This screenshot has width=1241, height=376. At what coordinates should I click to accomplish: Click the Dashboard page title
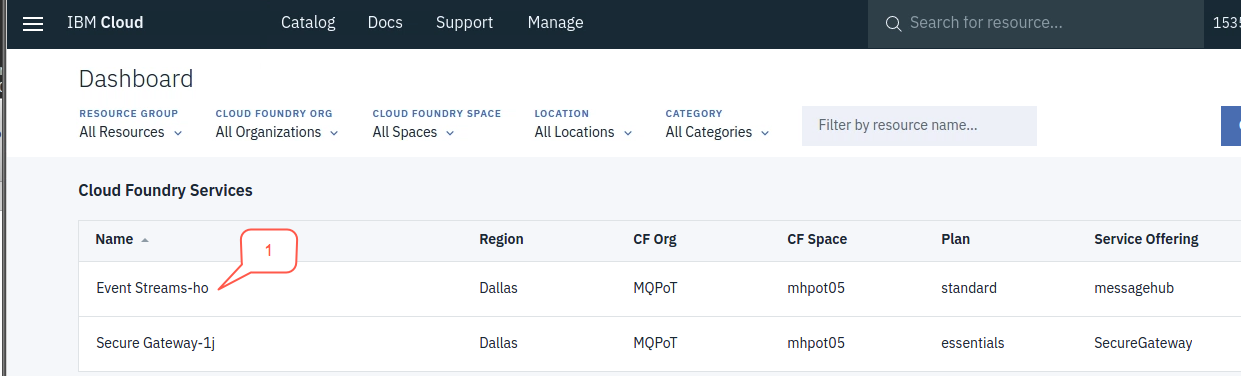pos(136,79)
